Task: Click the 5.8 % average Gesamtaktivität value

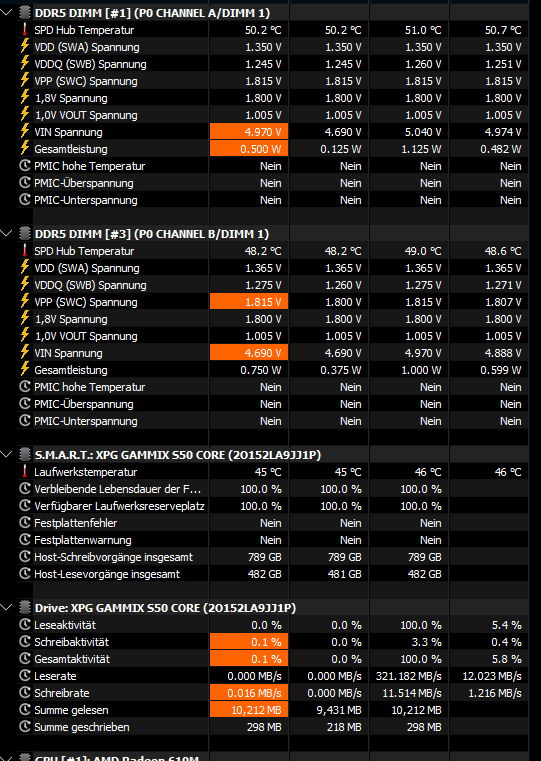Action: (507, 659)
